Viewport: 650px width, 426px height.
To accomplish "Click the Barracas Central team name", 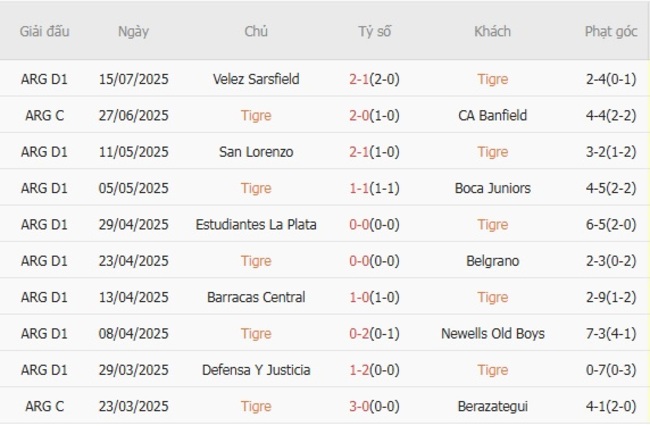I will 256,297.
